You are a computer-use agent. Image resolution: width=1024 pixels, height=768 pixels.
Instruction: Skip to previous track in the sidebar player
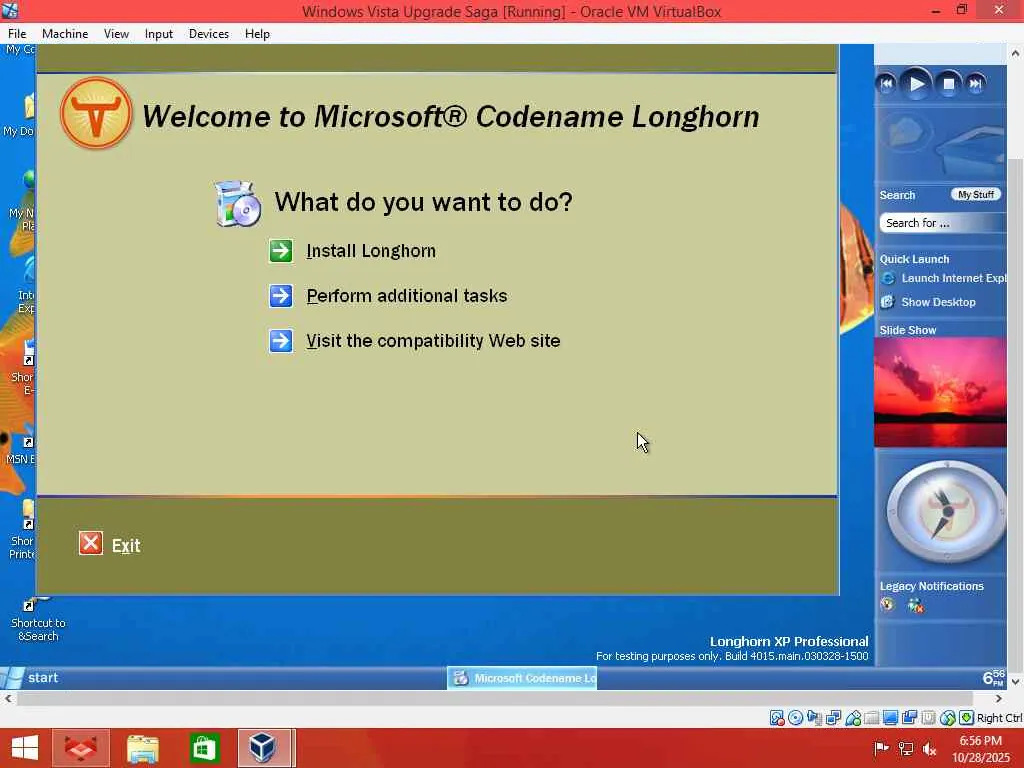pyautogui.click(x=886, y=84)
